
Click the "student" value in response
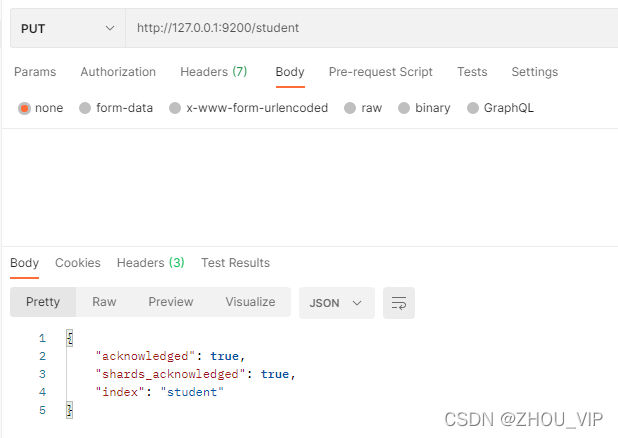pyautogui.click(x=192, y=392)
